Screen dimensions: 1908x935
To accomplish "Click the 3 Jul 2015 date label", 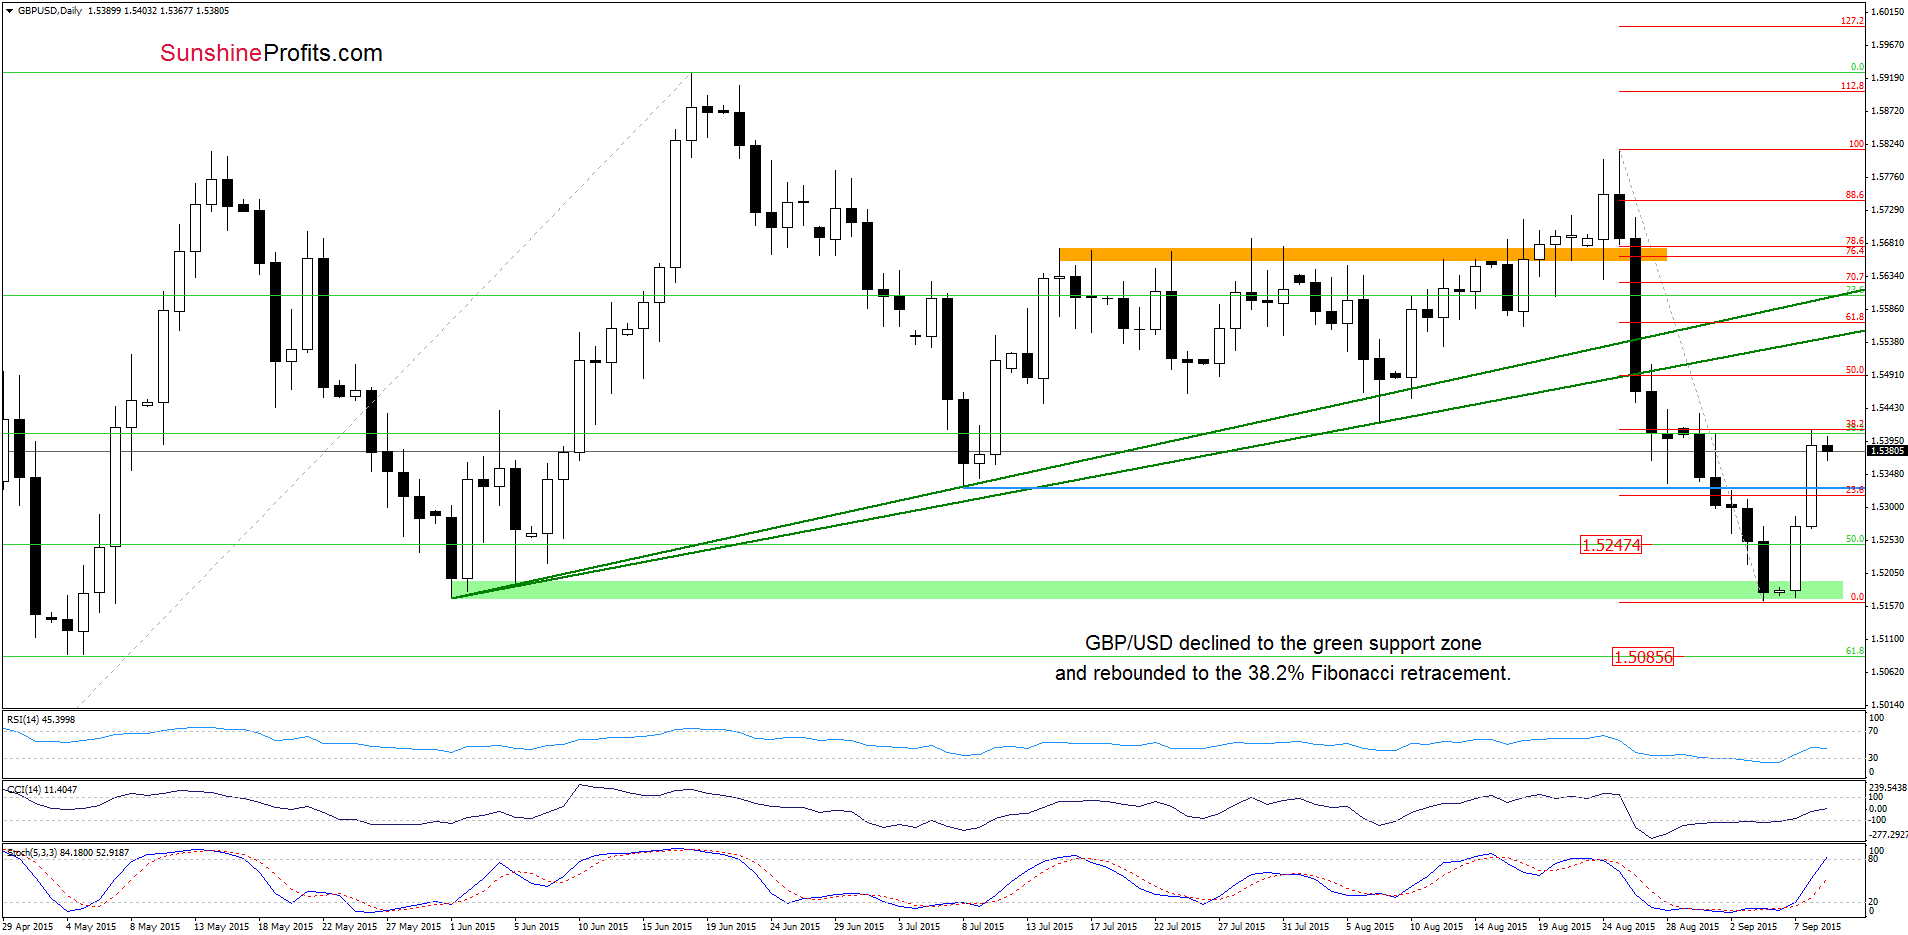I will coord(918,926).
